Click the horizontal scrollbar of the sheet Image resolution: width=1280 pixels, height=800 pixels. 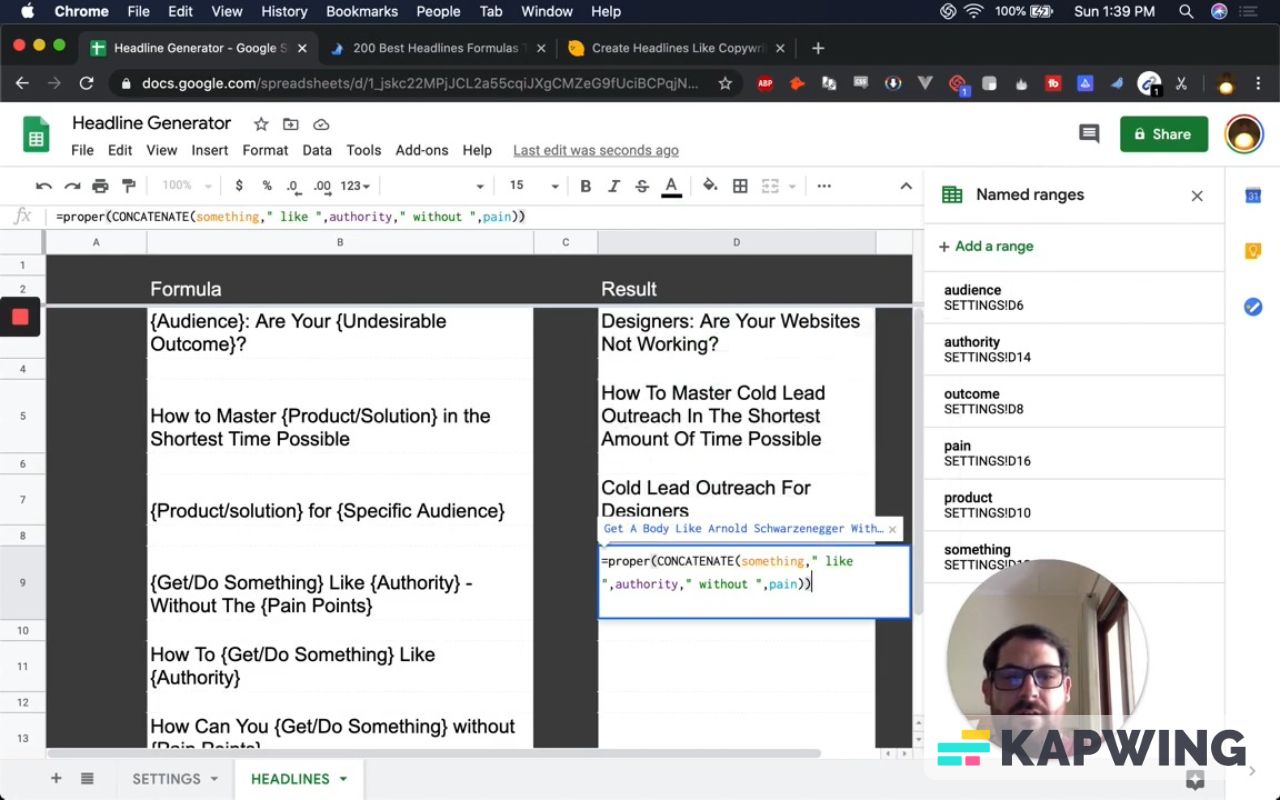coord(433,753)
